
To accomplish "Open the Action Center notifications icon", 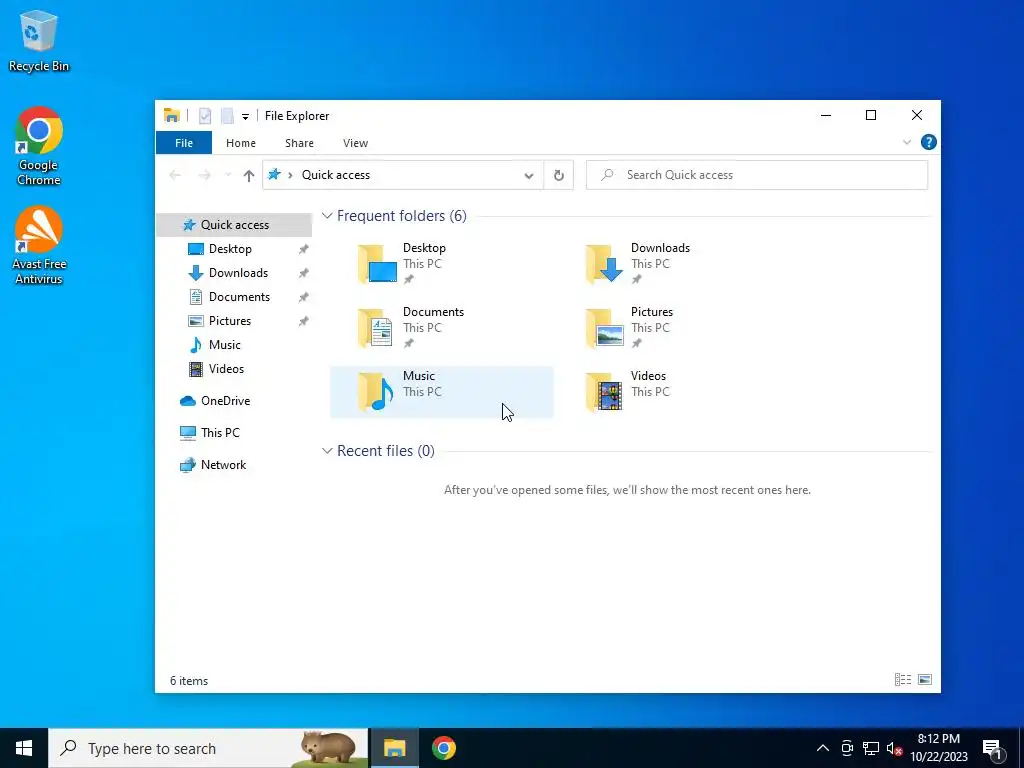I will (991, 748).
